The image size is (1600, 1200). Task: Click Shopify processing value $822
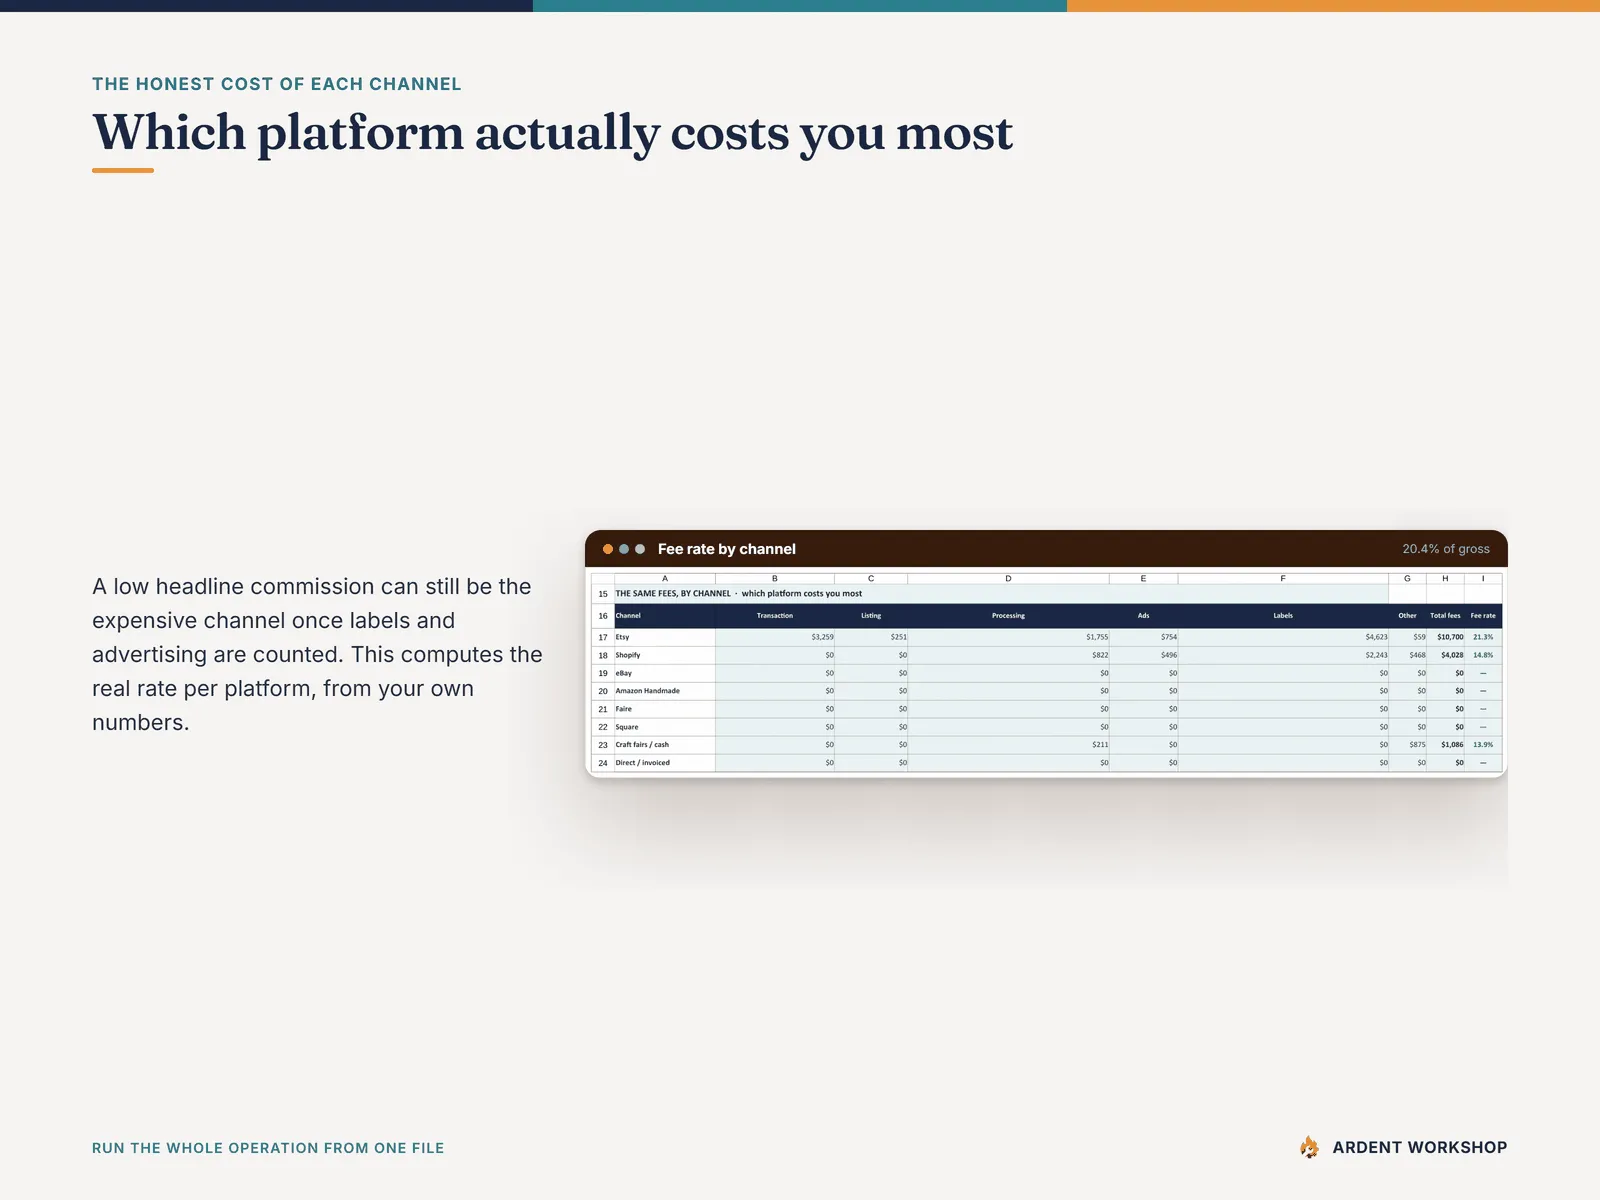(1100, 655)
